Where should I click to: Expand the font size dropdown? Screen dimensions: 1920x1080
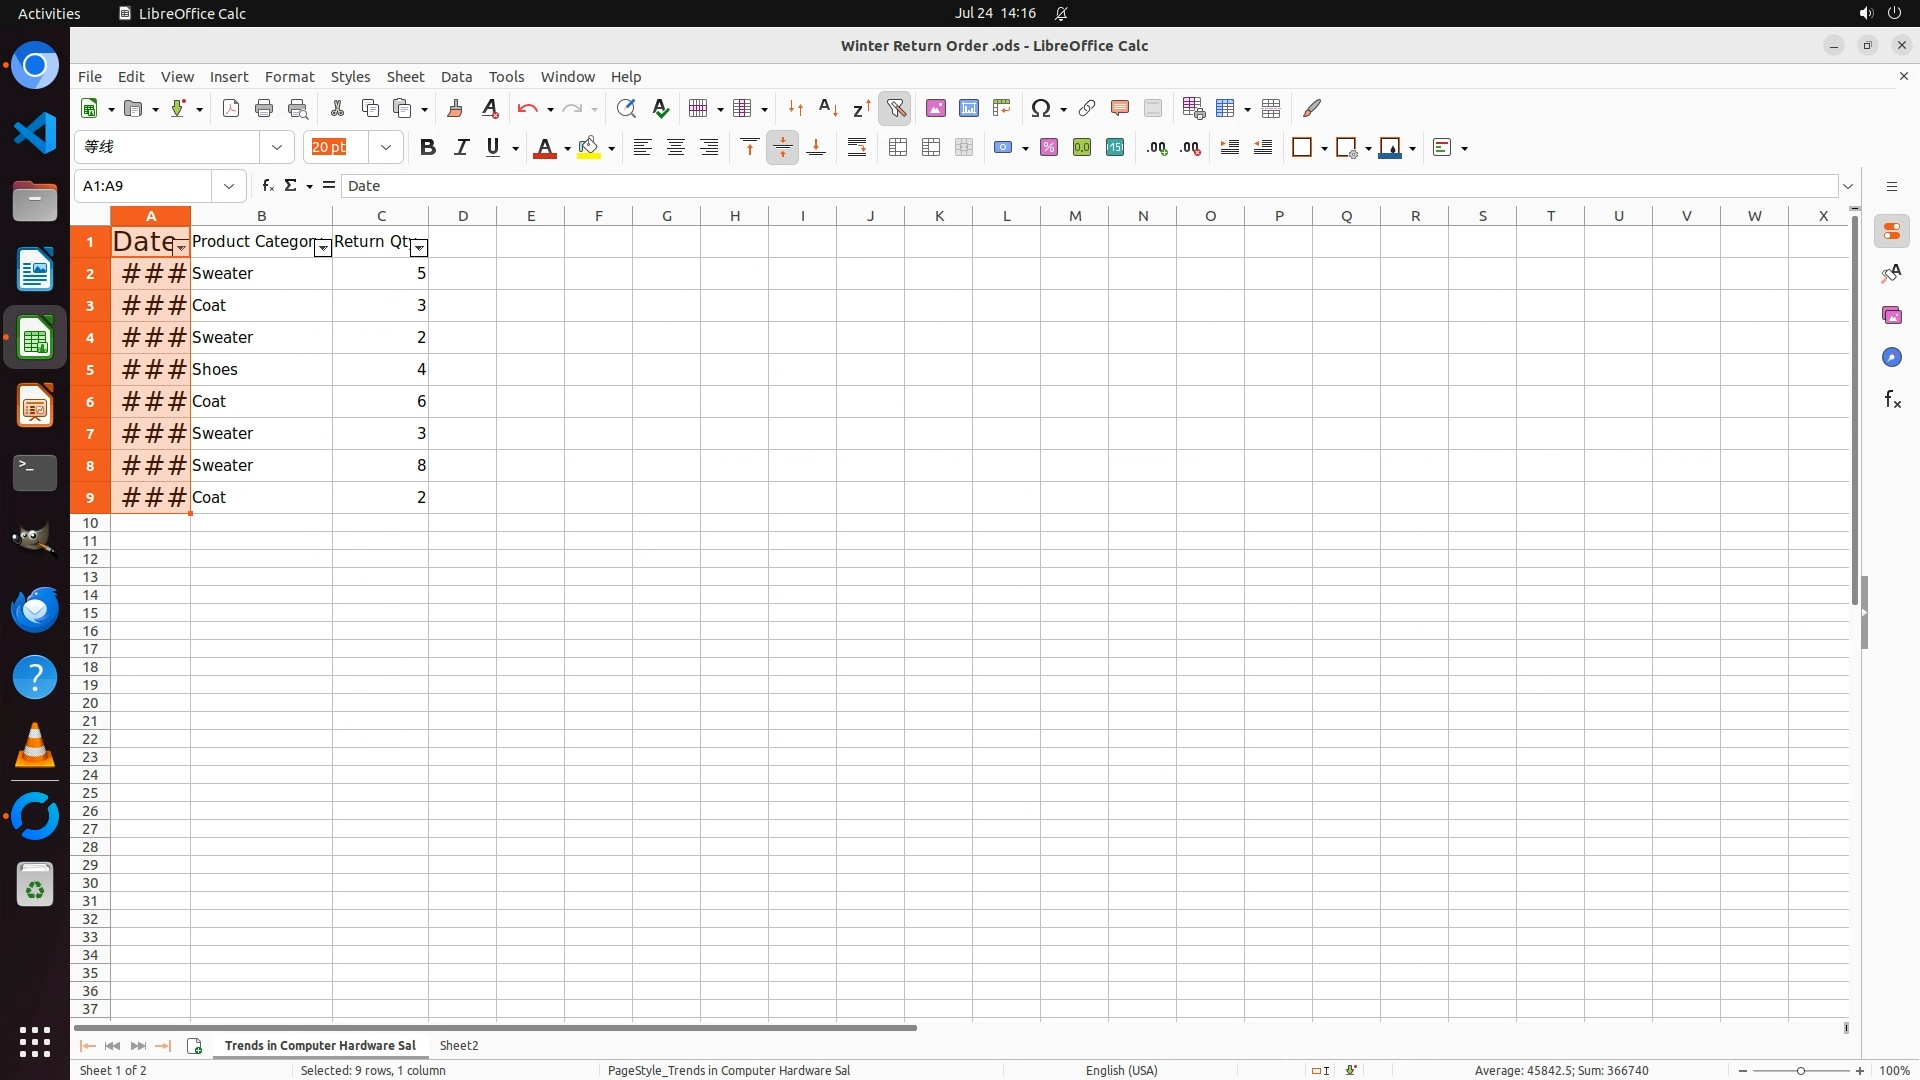tap(385, 147)
